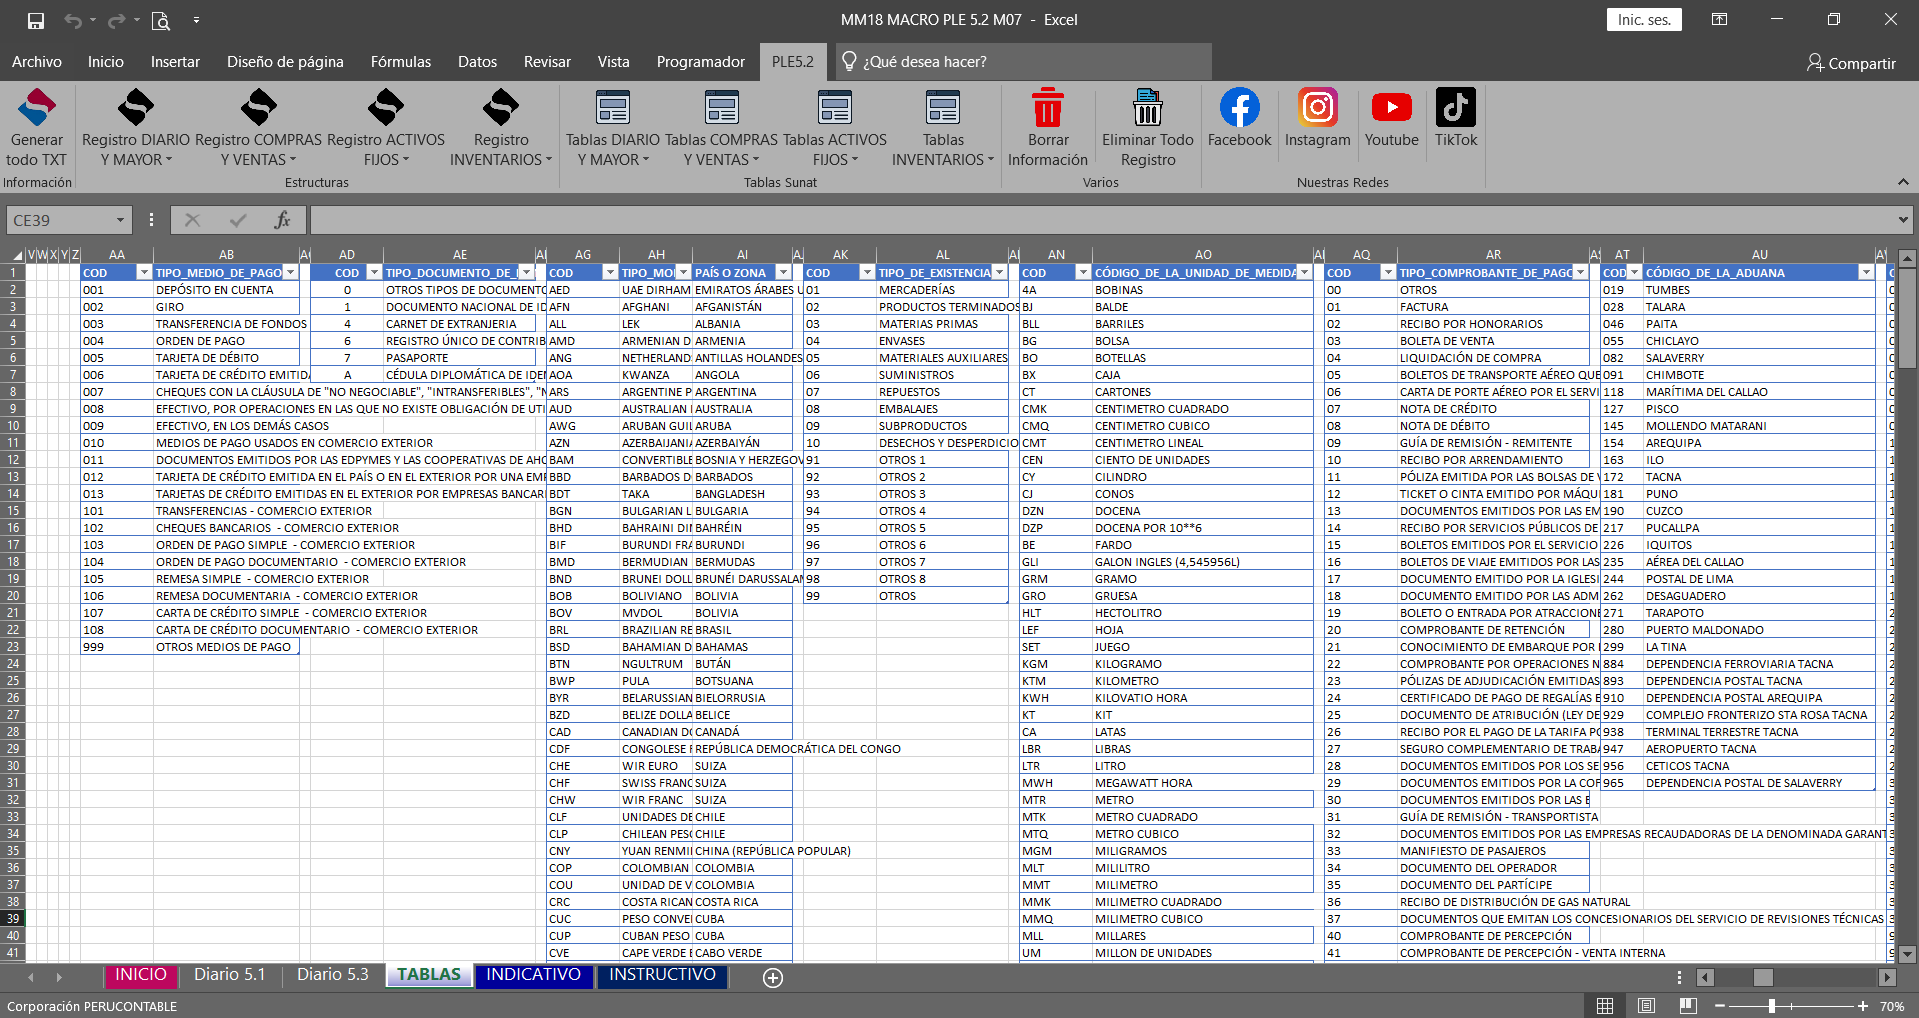
Task: Click the TikTok icon
Action: click(x=1455, y=108)
